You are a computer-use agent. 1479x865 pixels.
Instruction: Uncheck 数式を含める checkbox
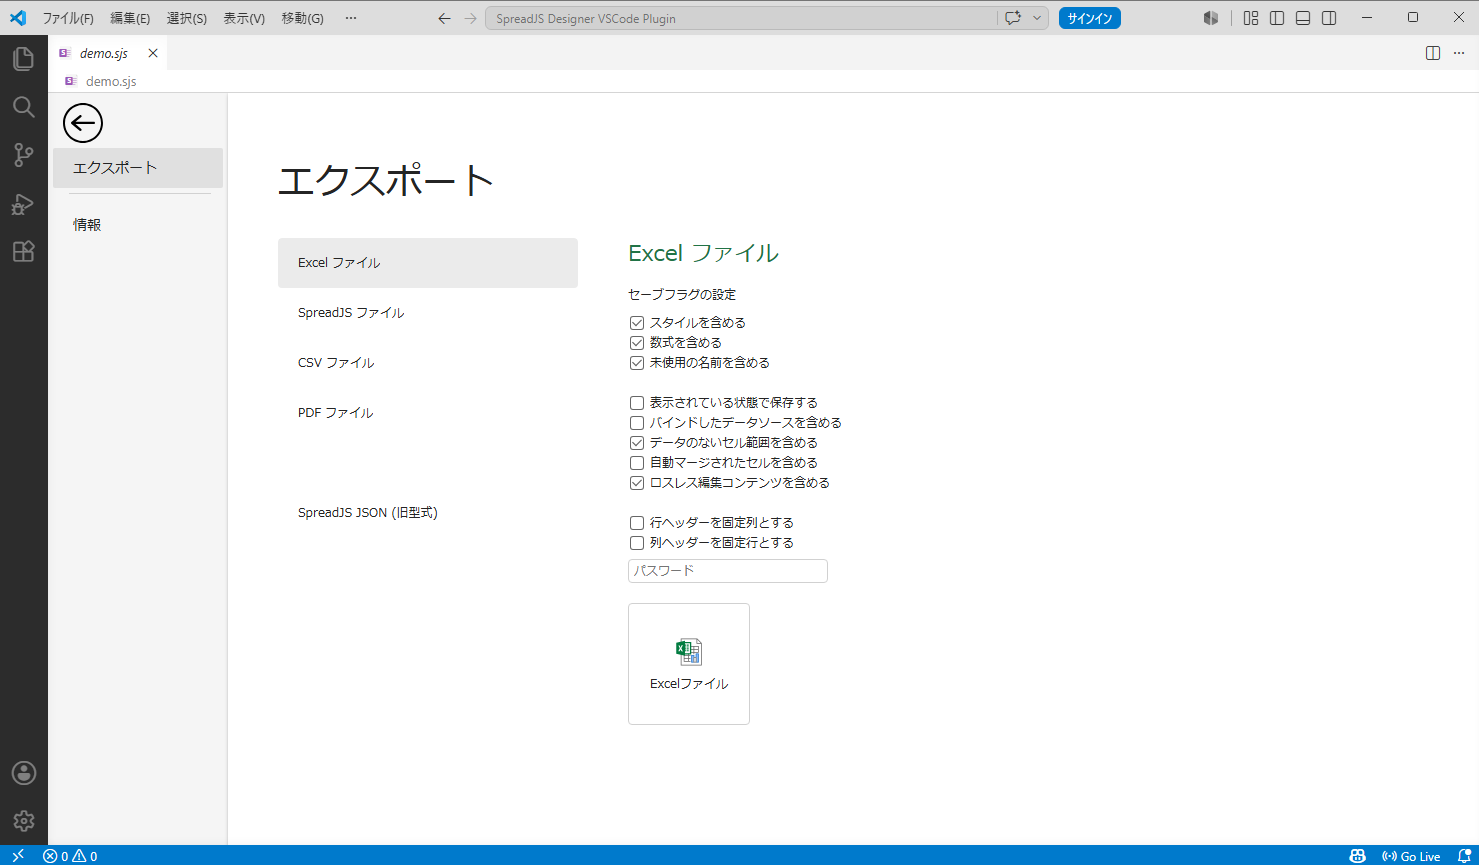[637, 343]
